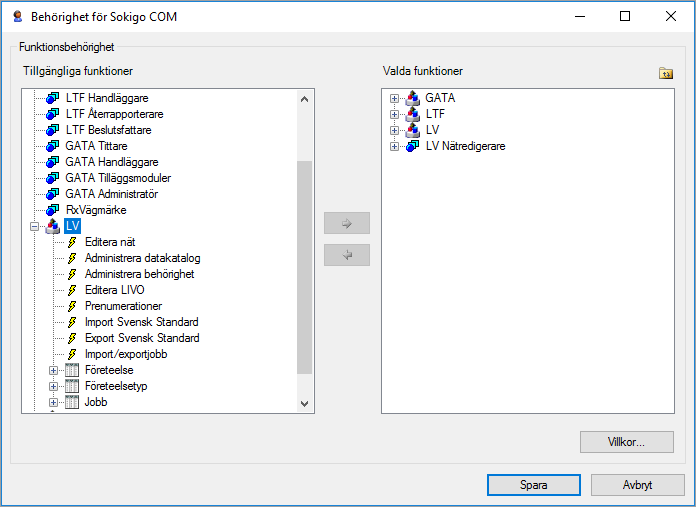The image size is (696, 507).
Task: Click the folder icon above Valda funktioner list
Action: coord(666,73)
